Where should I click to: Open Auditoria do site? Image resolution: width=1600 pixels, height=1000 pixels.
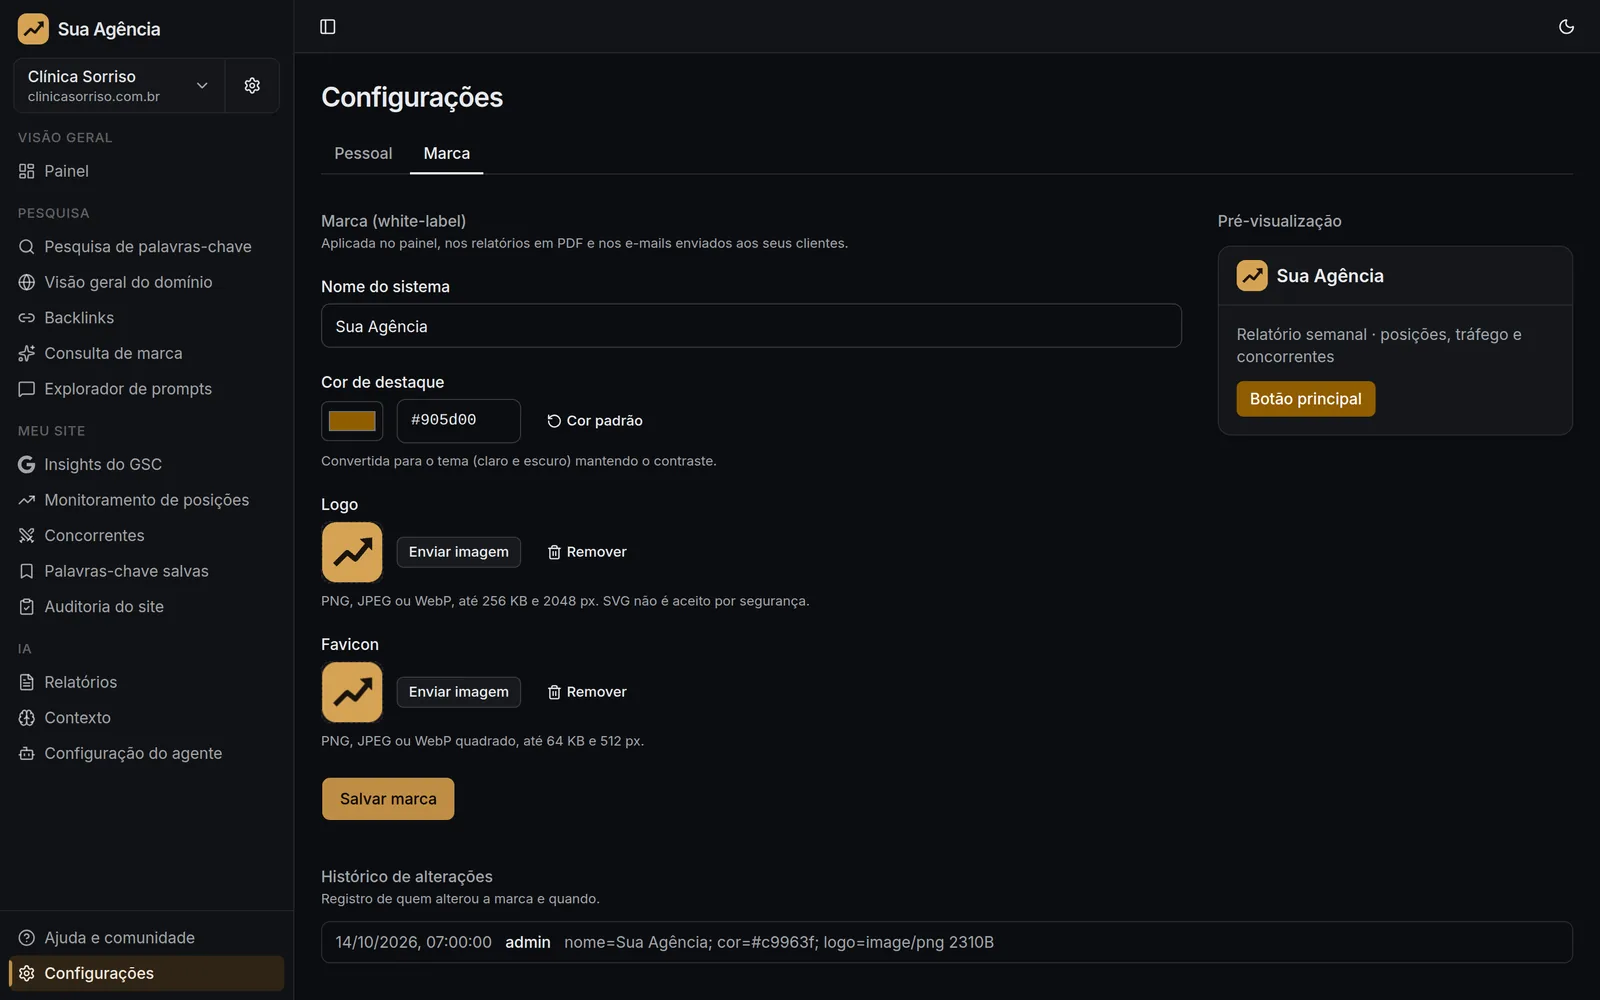[x=146, y=606]
